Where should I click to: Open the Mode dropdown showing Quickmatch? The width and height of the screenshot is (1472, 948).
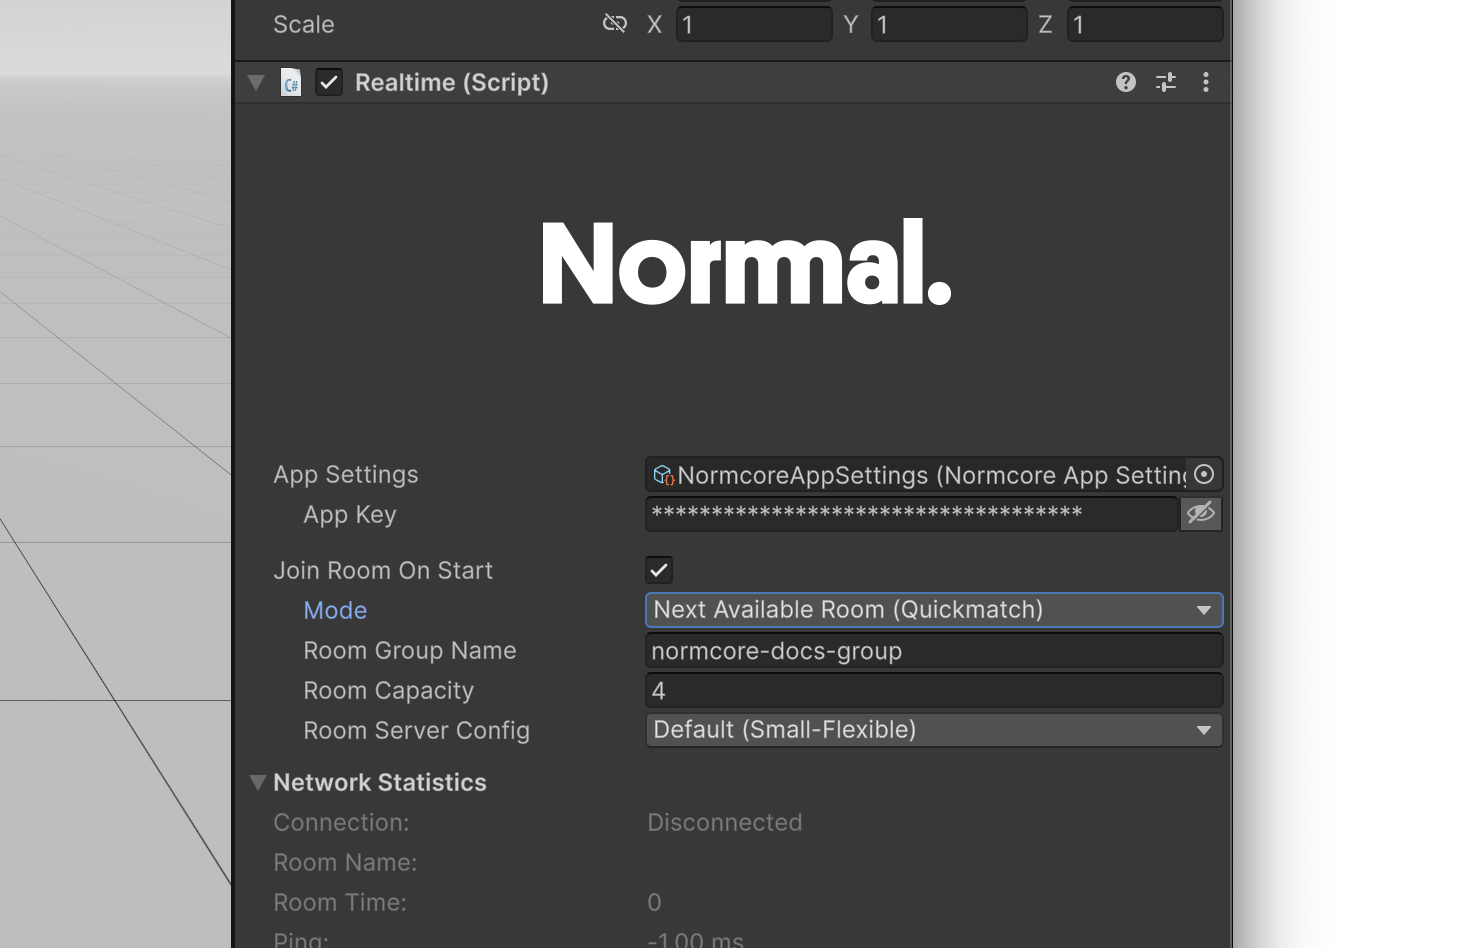933,610
